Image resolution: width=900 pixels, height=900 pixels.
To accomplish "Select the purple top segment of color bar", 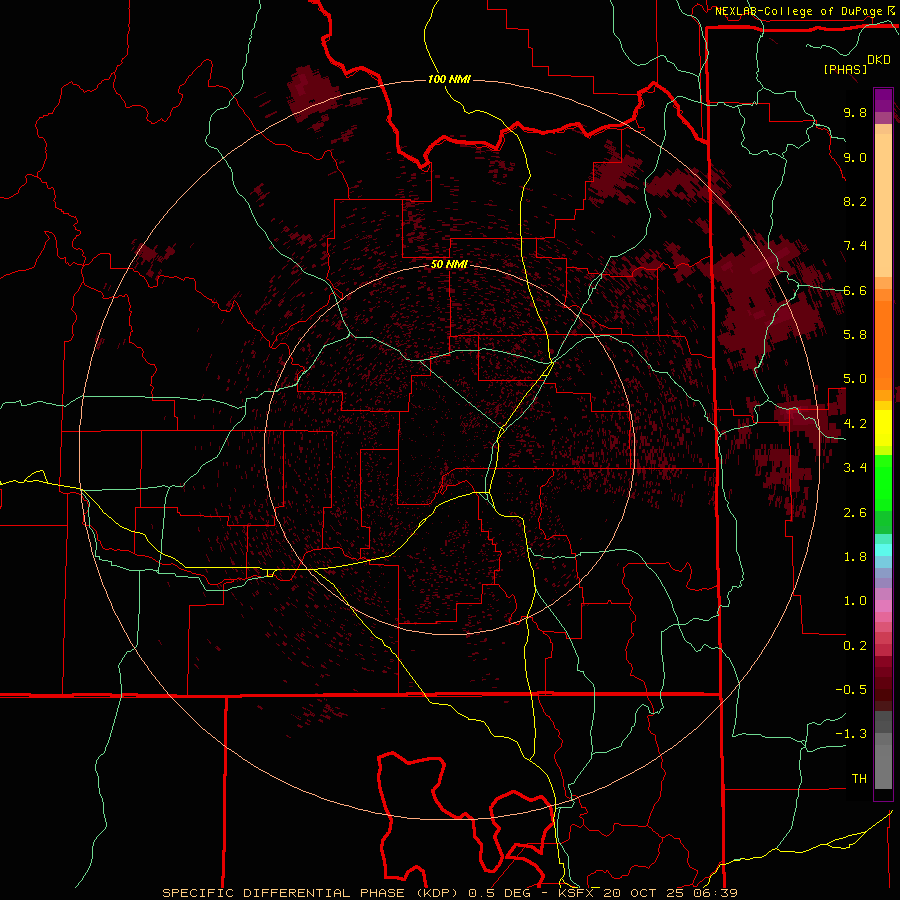I will click(x=883, y=100).
